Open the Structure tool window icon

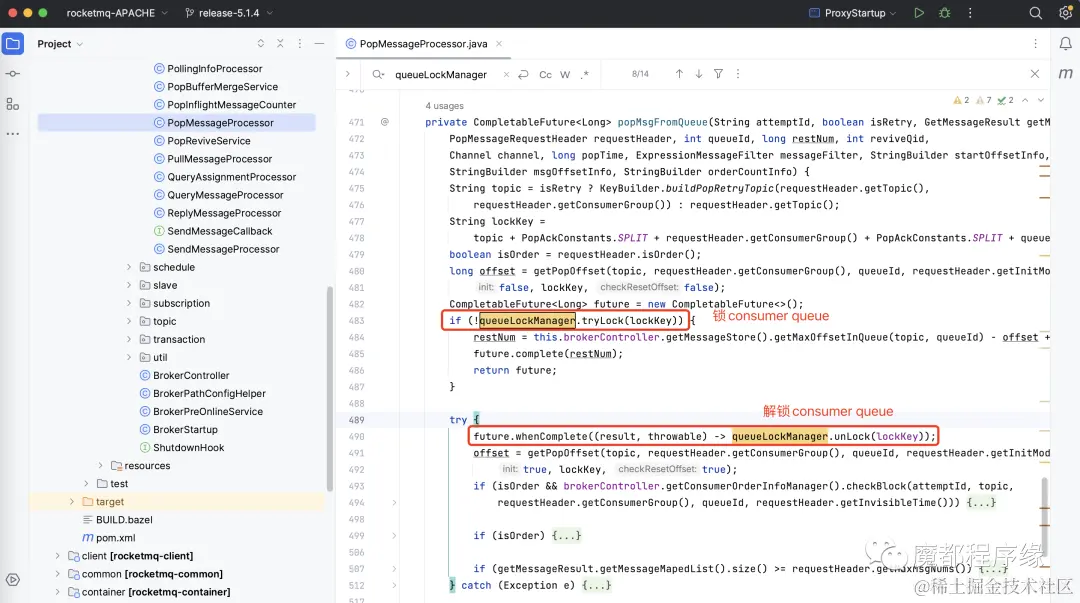point(13,104)
